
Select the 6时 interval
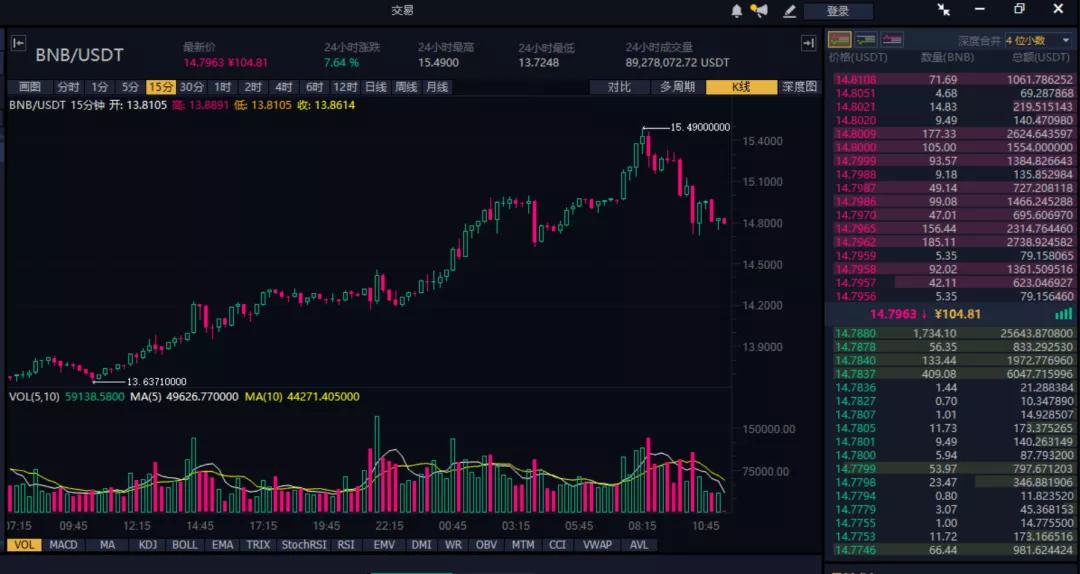click(x=314, y=87)
